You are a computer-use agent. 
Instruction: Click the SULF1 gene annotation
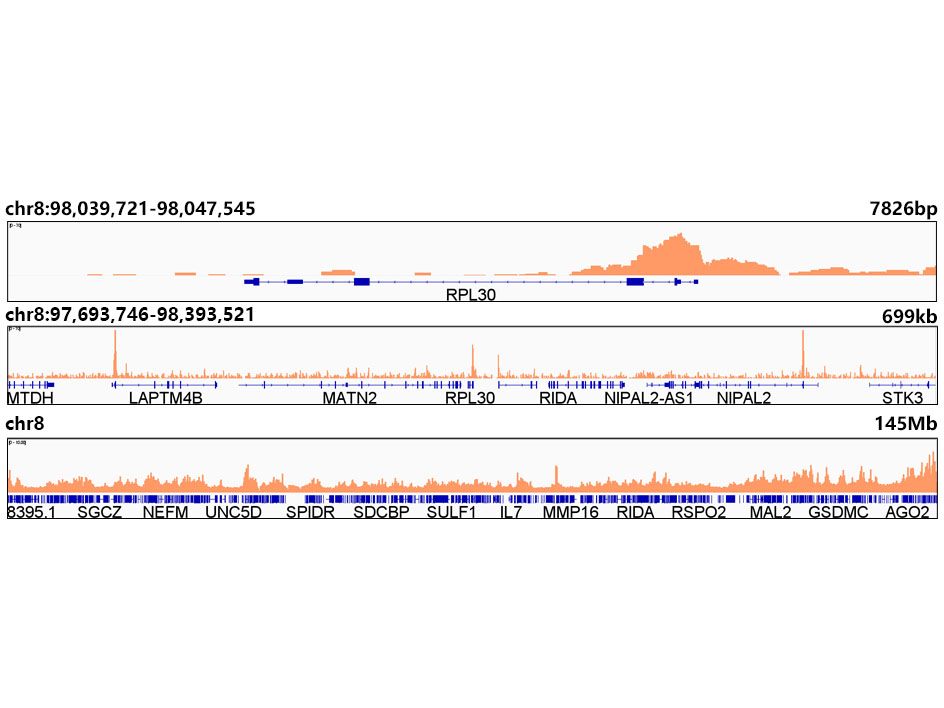coord(451,512)
